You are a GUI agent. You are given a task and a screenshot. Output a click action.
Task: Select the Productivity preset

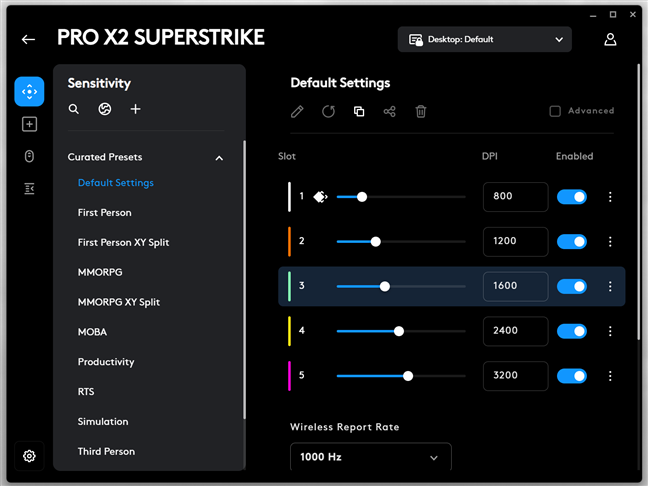[x=106, y=362]
